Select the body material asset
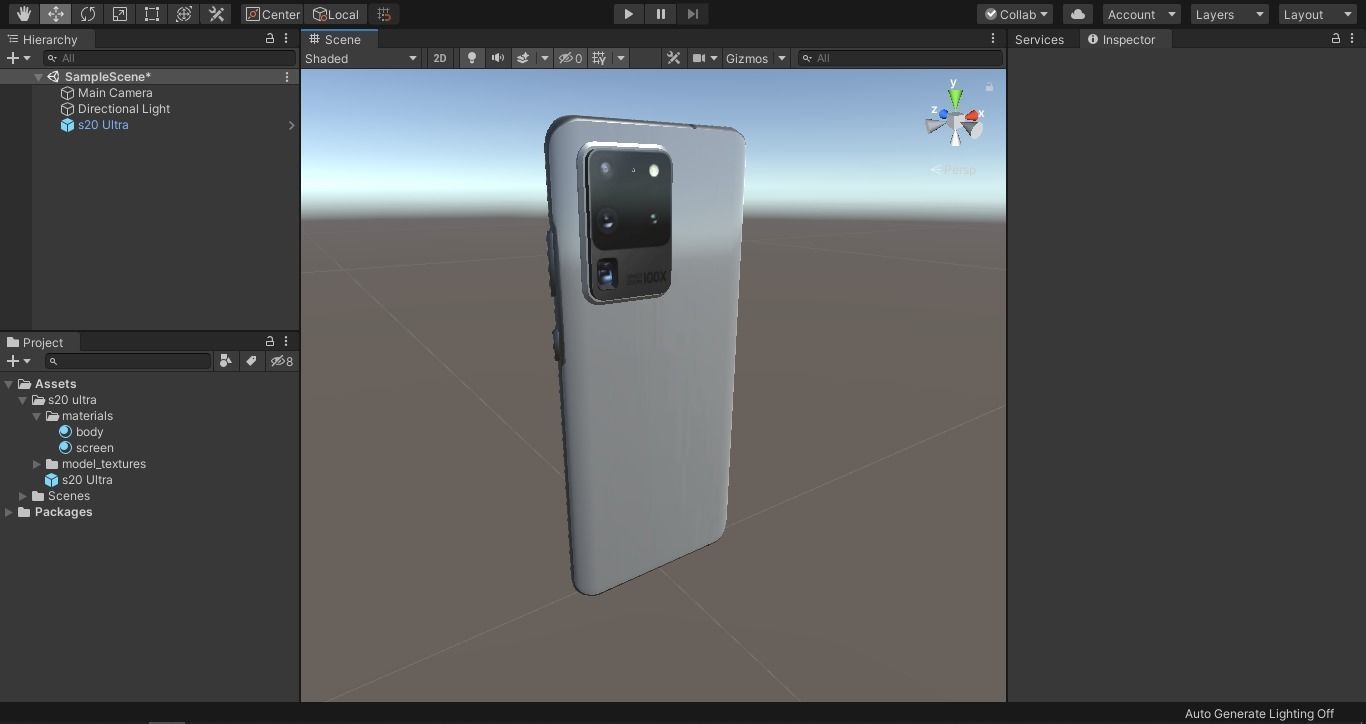The image size is (1366, 724). point(81,432)
